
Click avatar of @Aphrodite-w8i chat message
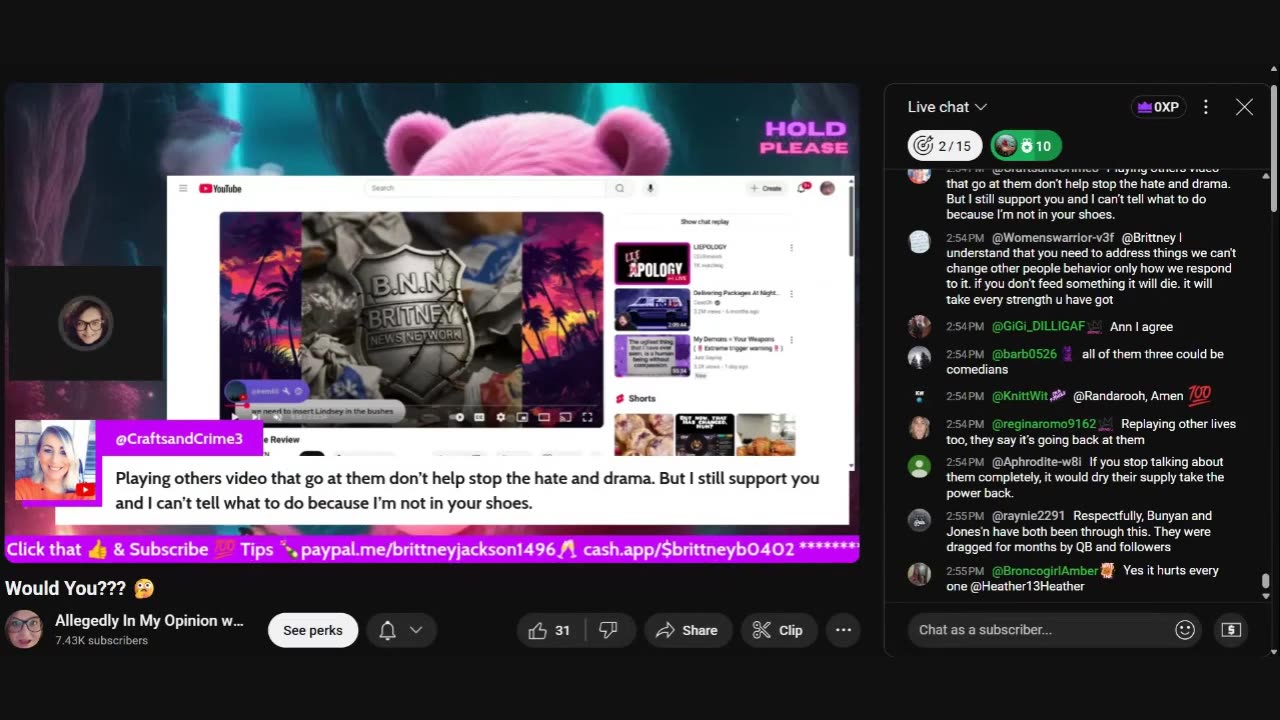click(919, 465)
